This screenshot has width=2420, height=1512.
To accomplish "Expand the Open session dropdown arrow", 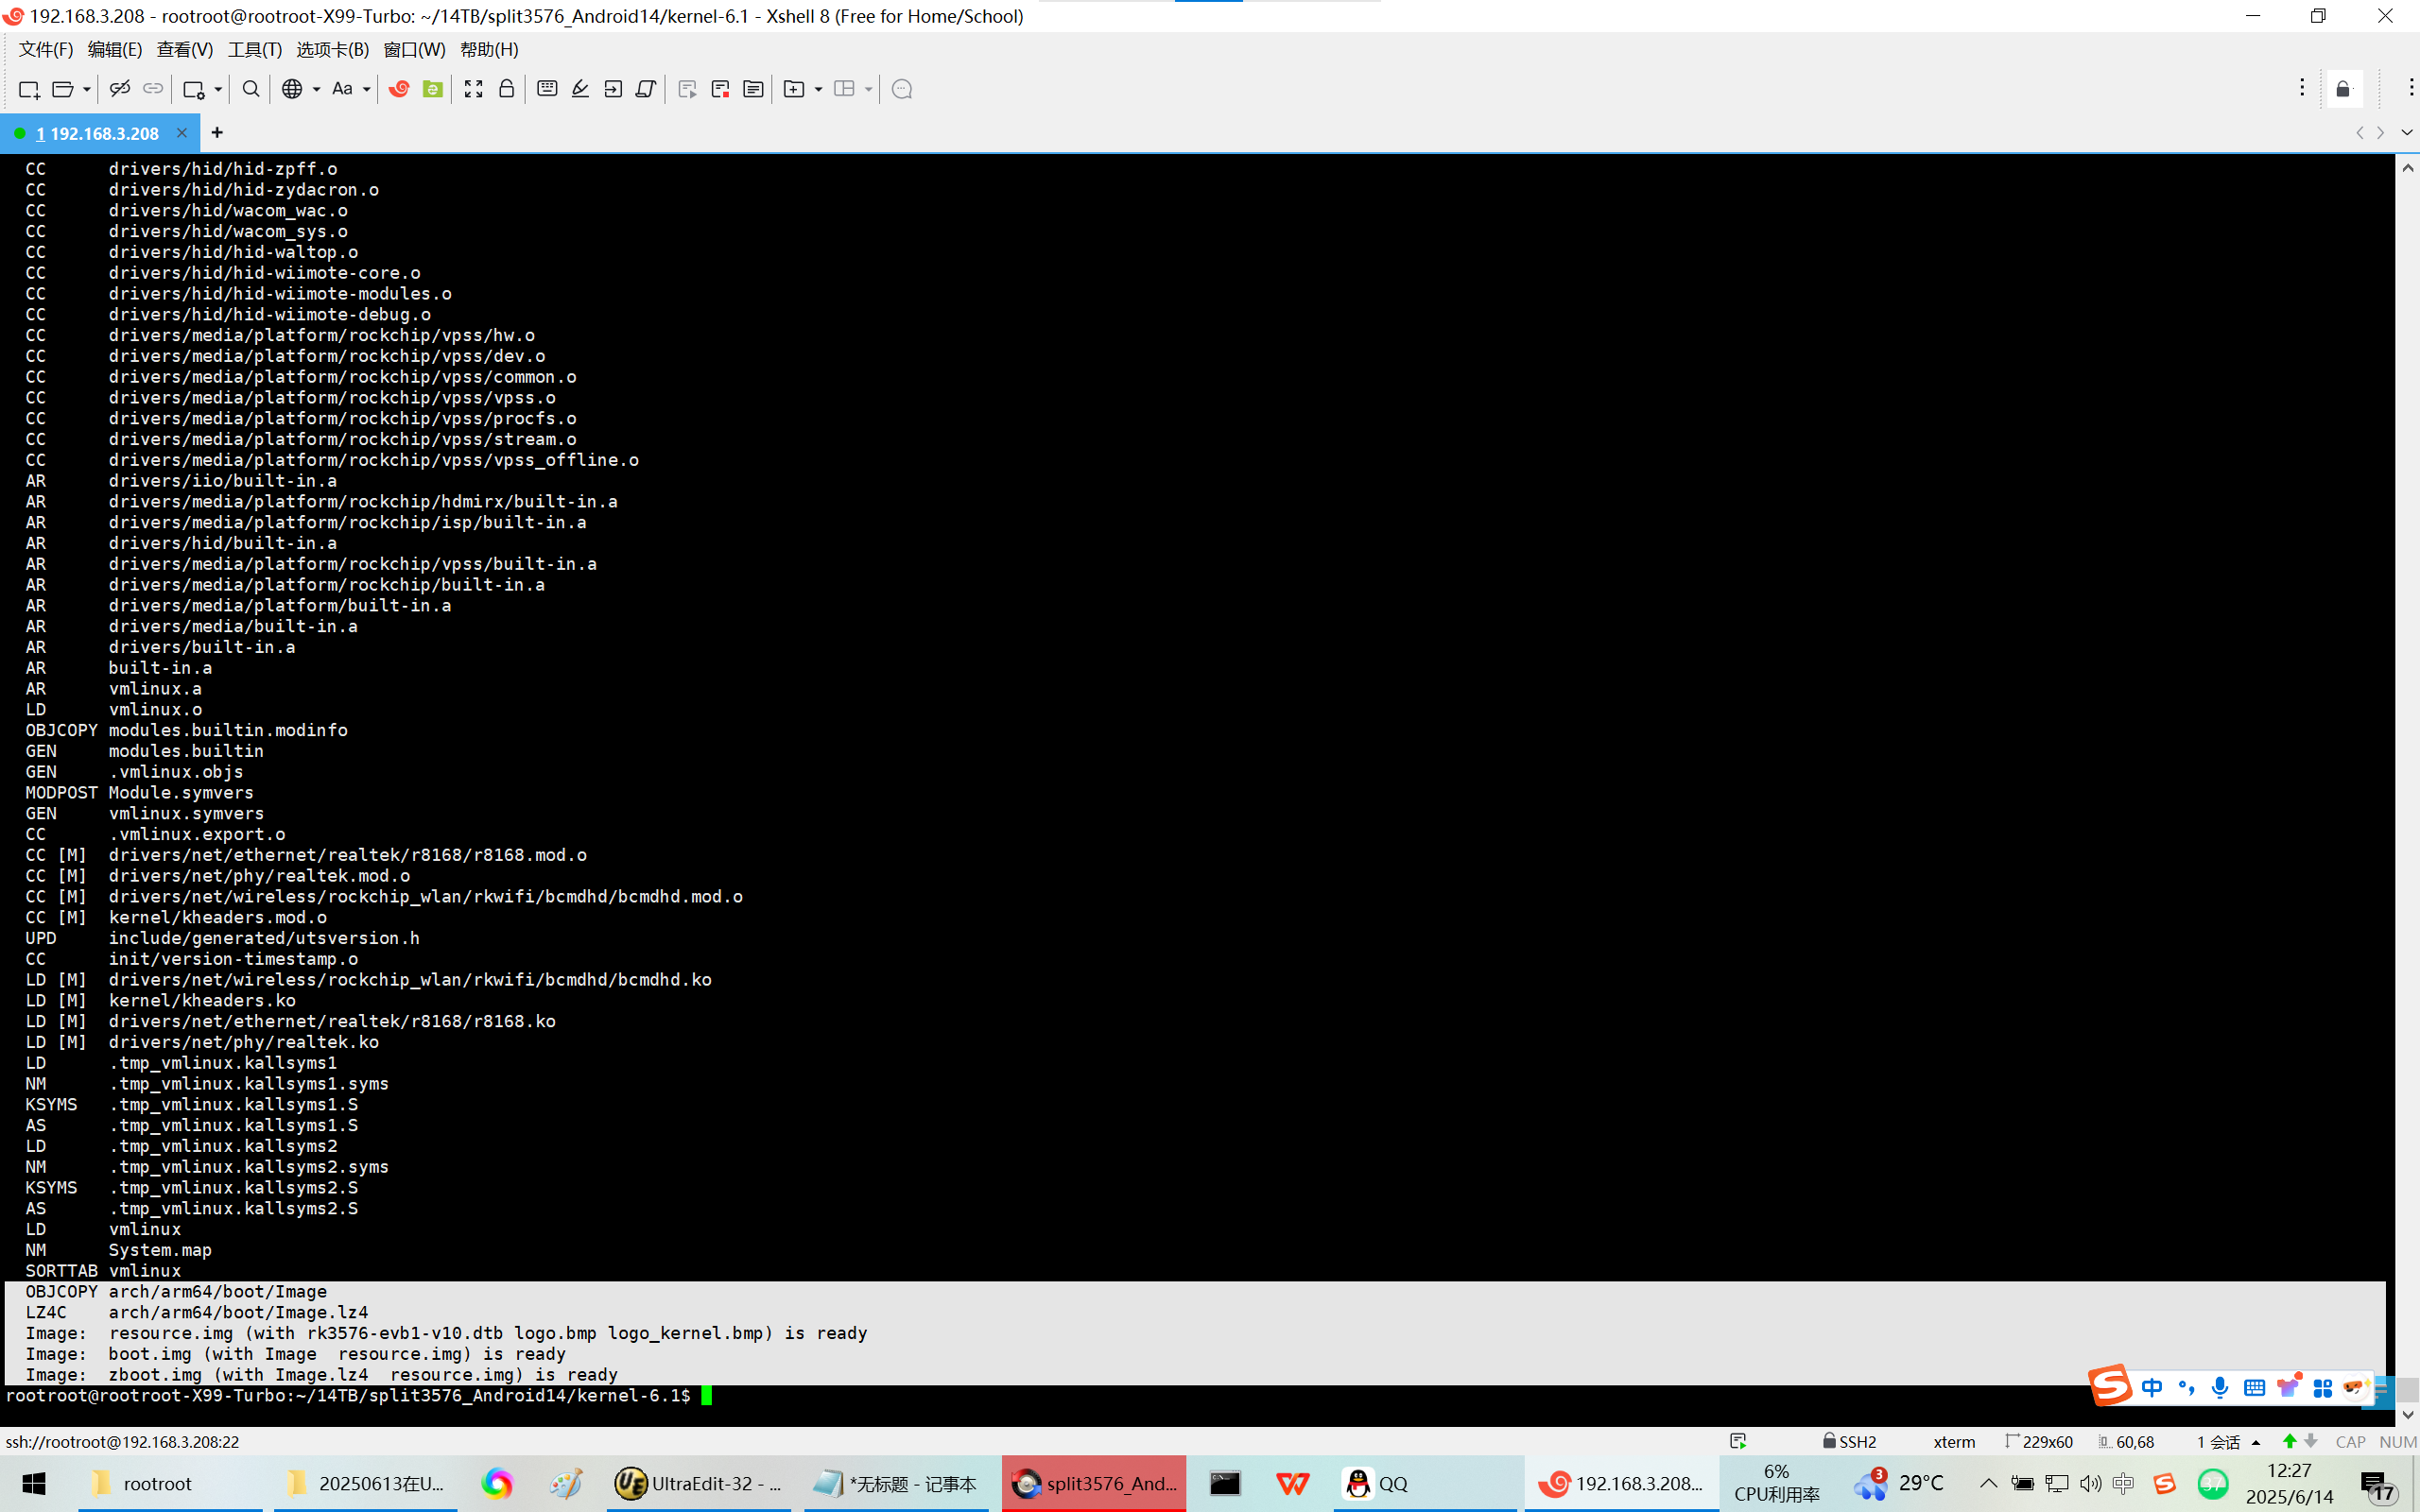I will [87, 89].
